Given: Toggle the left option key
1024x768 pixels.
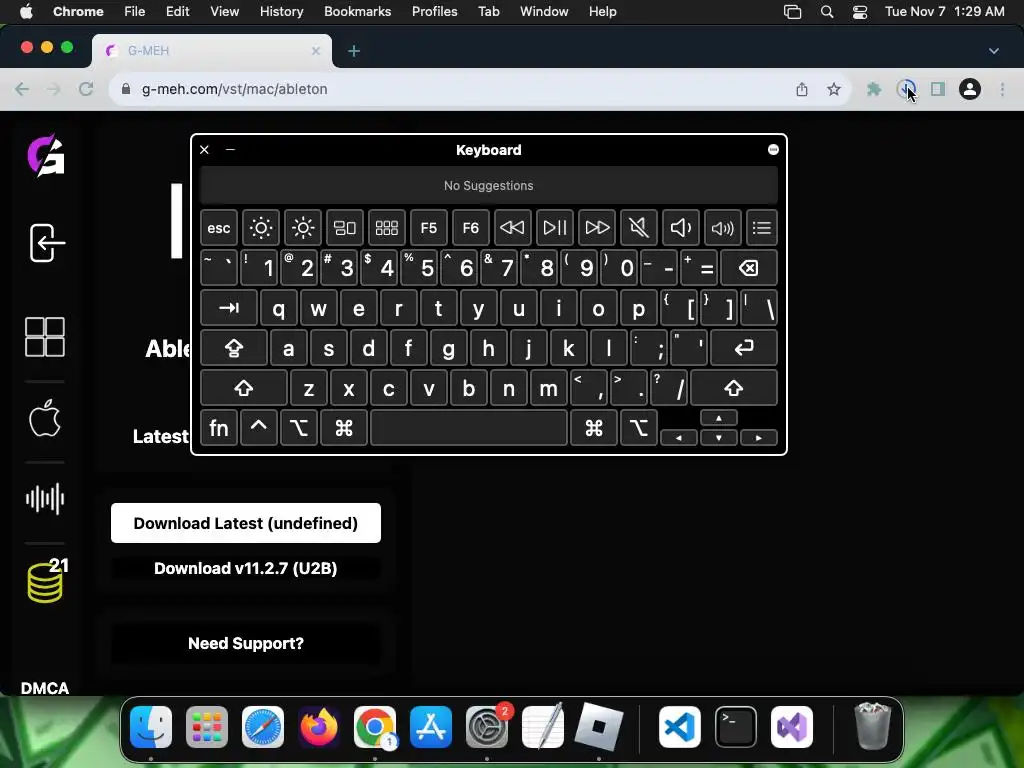Looking at the screenshot, I should click(x=298, y=428).
